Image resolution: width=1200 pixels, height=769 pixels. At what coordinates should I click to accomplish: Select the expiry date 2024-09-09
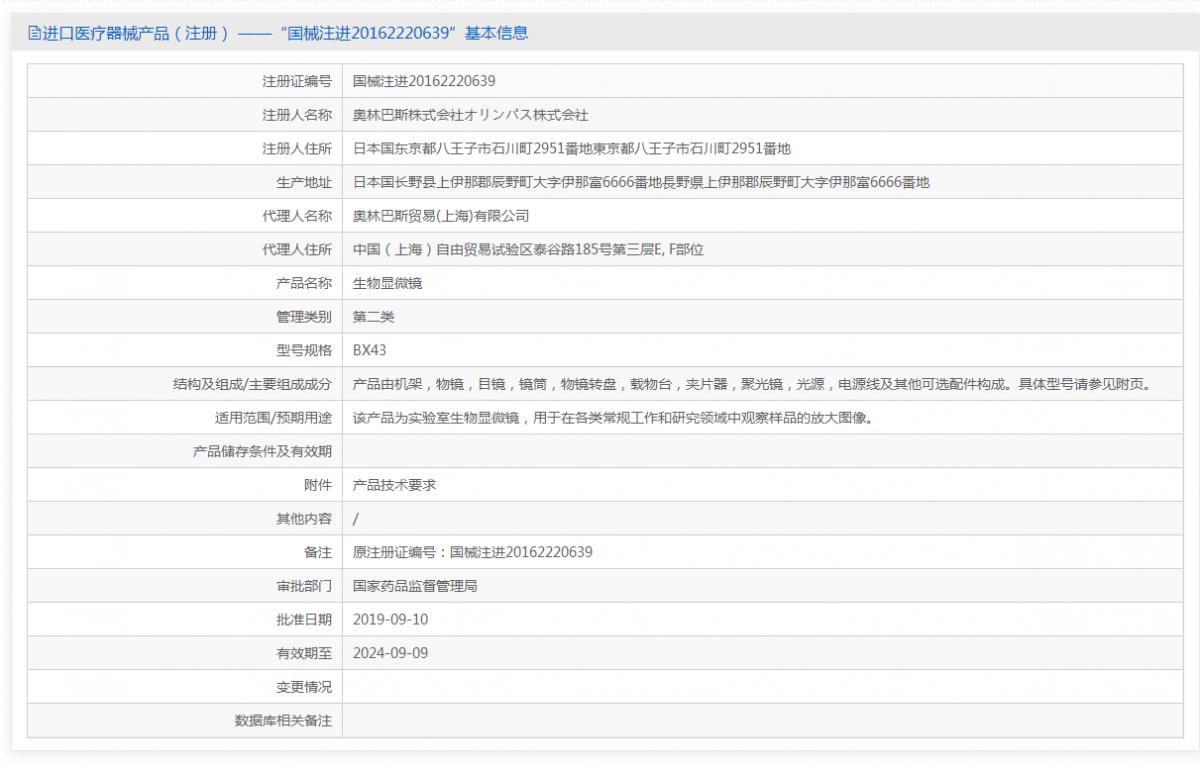pos(391,653)
